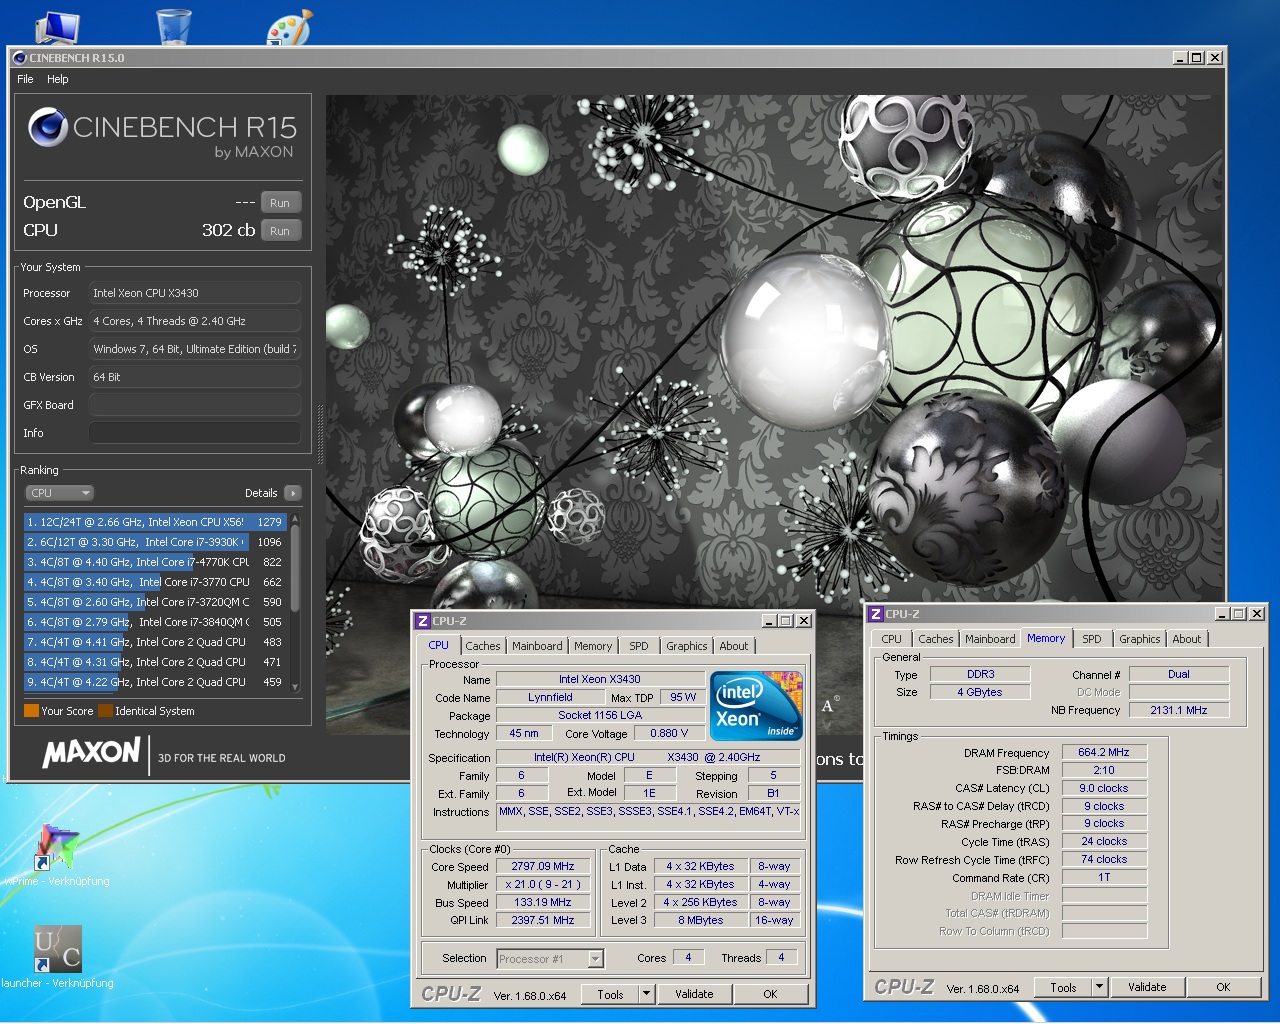Click Package value Socket 1156 LGA
The image size is (1280, 1024).
click(x=600, y=715)
